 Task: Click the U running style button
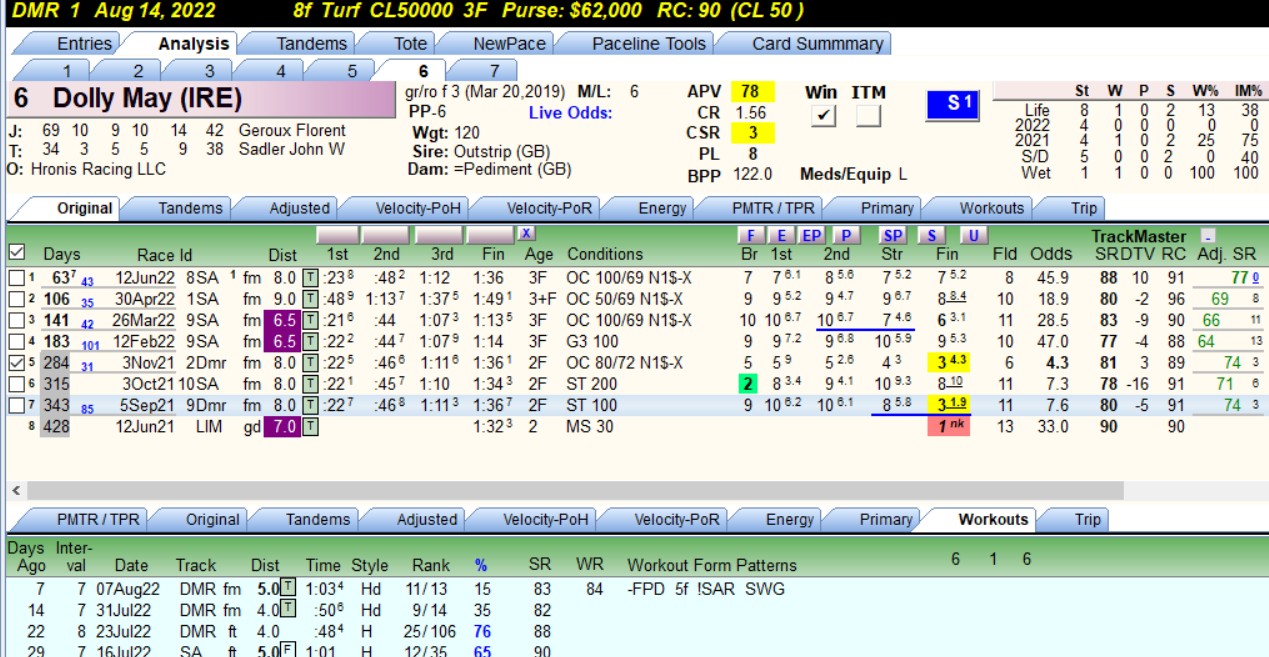973,235
